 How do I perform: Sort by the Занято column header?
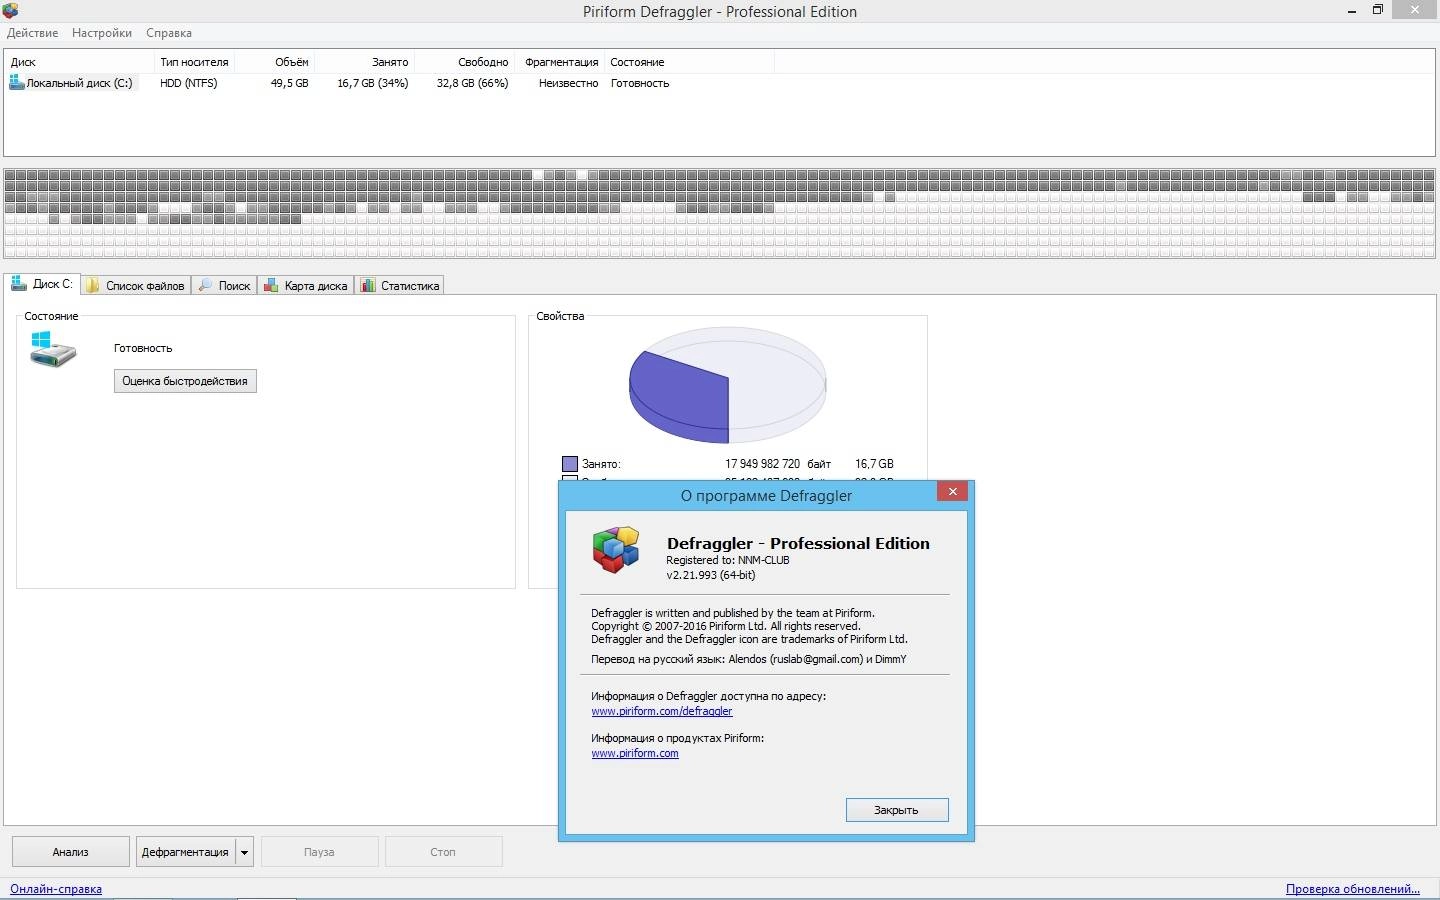coord(365,62)
